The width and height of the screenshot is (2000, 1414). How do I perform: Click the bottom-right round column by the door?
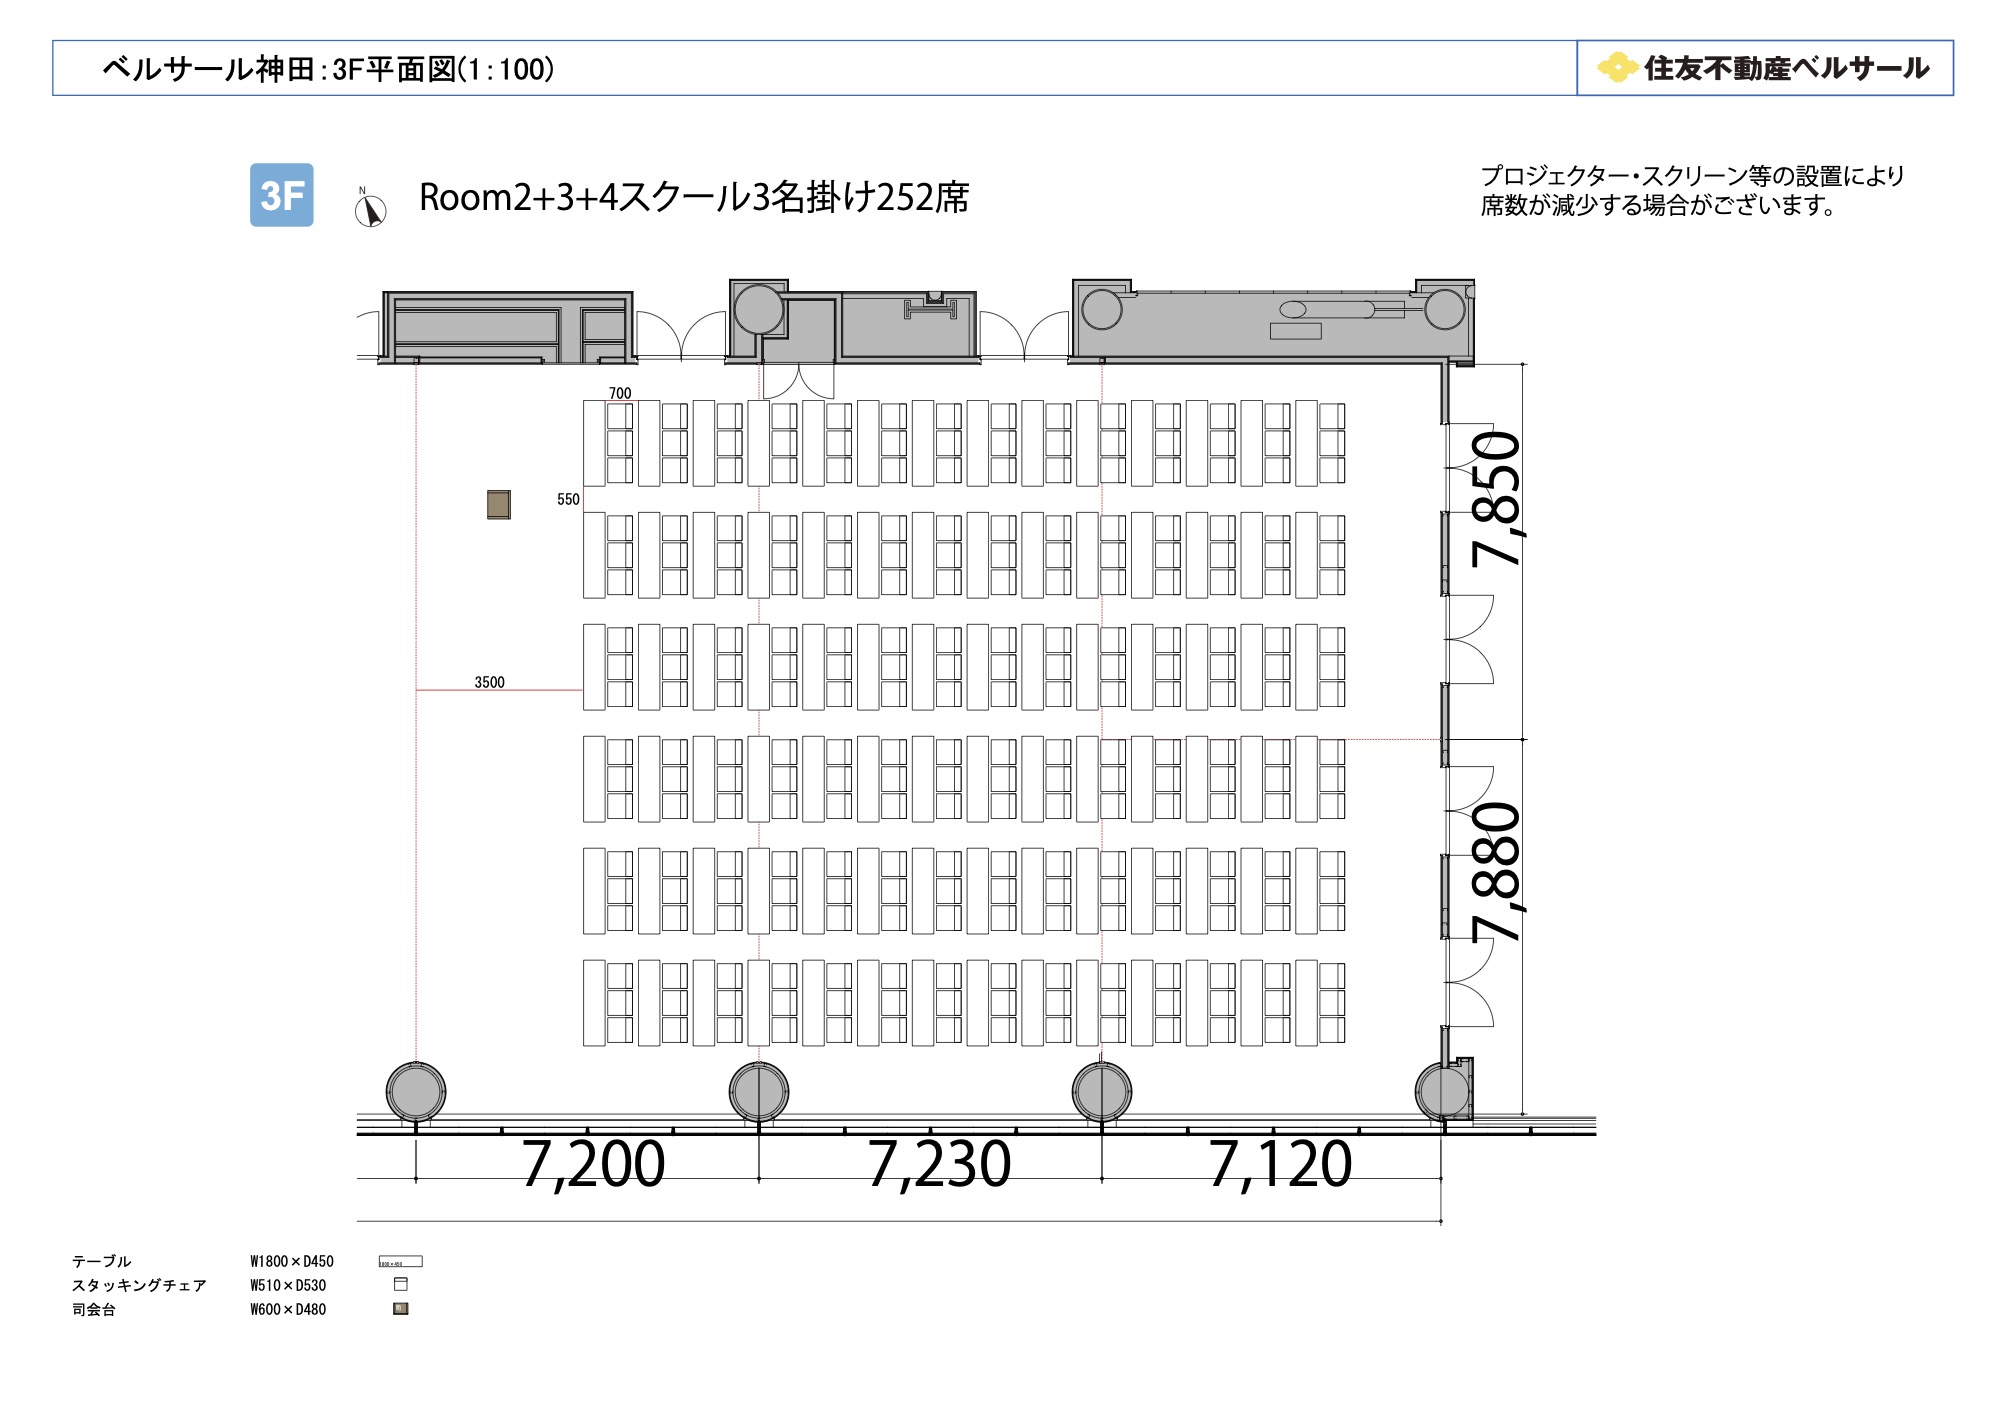coord(1443,1092)
